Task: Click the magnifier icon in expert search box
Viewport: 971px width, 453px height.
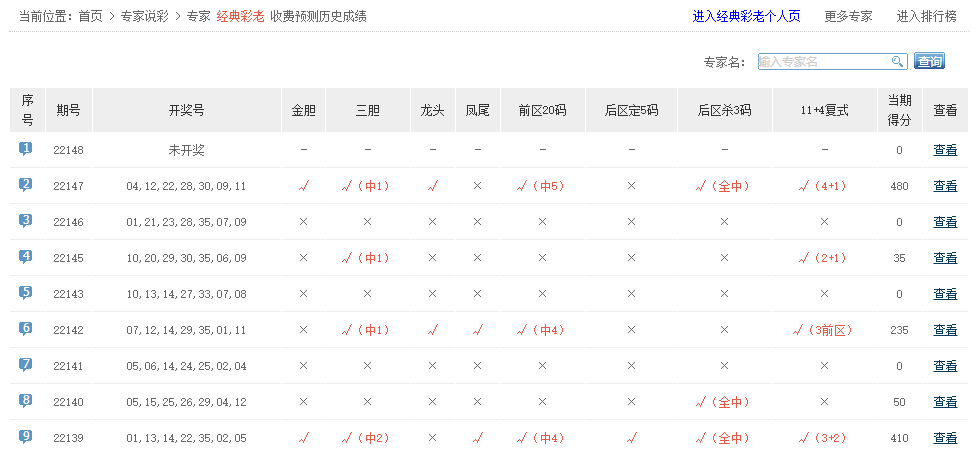Action: point(897,62)
